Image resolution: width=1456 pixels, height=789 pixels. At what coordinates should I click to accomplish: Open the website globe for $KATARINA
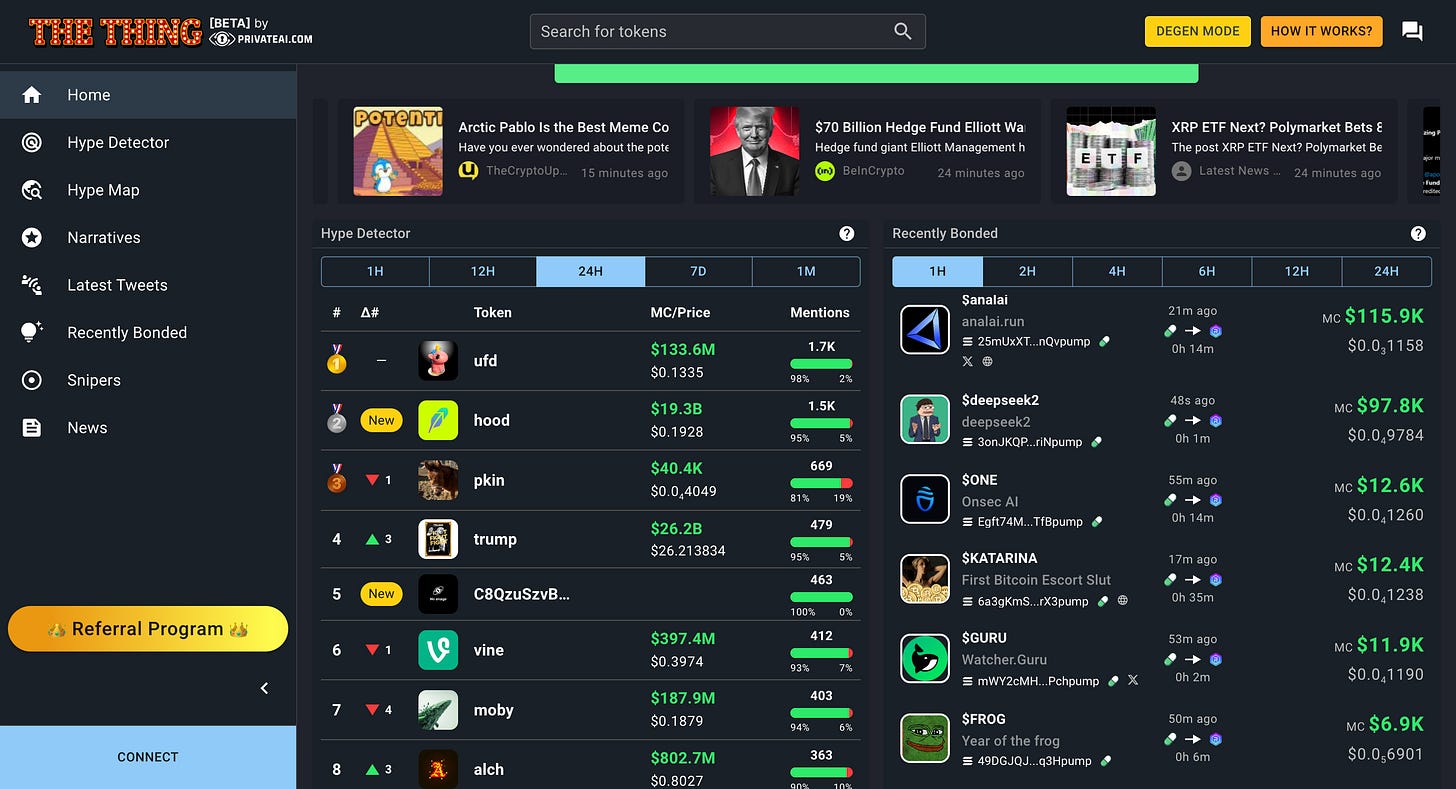[1123, 601]
